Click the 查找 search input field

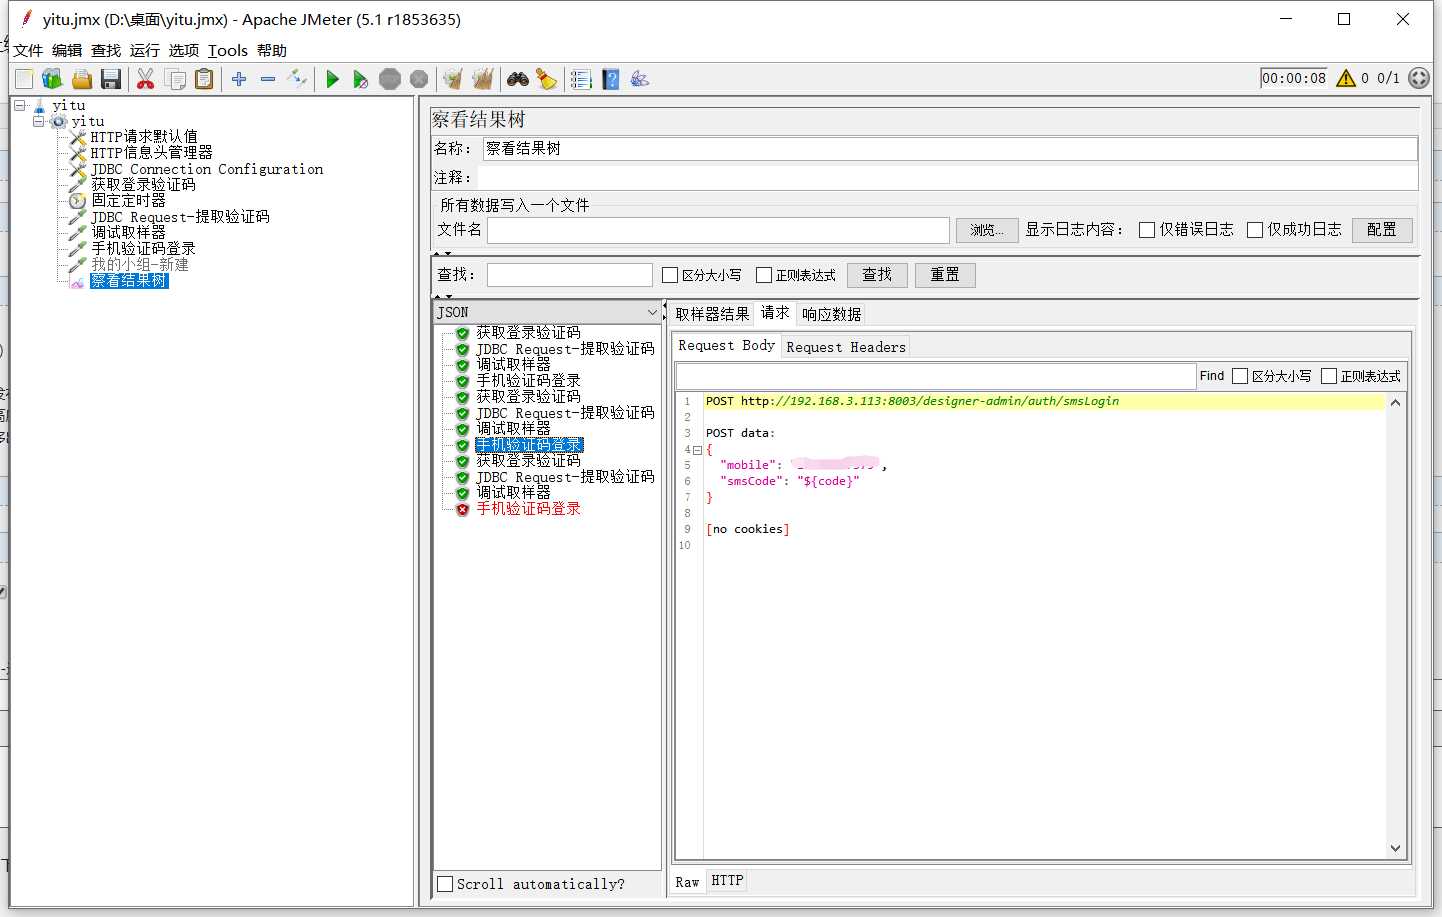[569, 275]
